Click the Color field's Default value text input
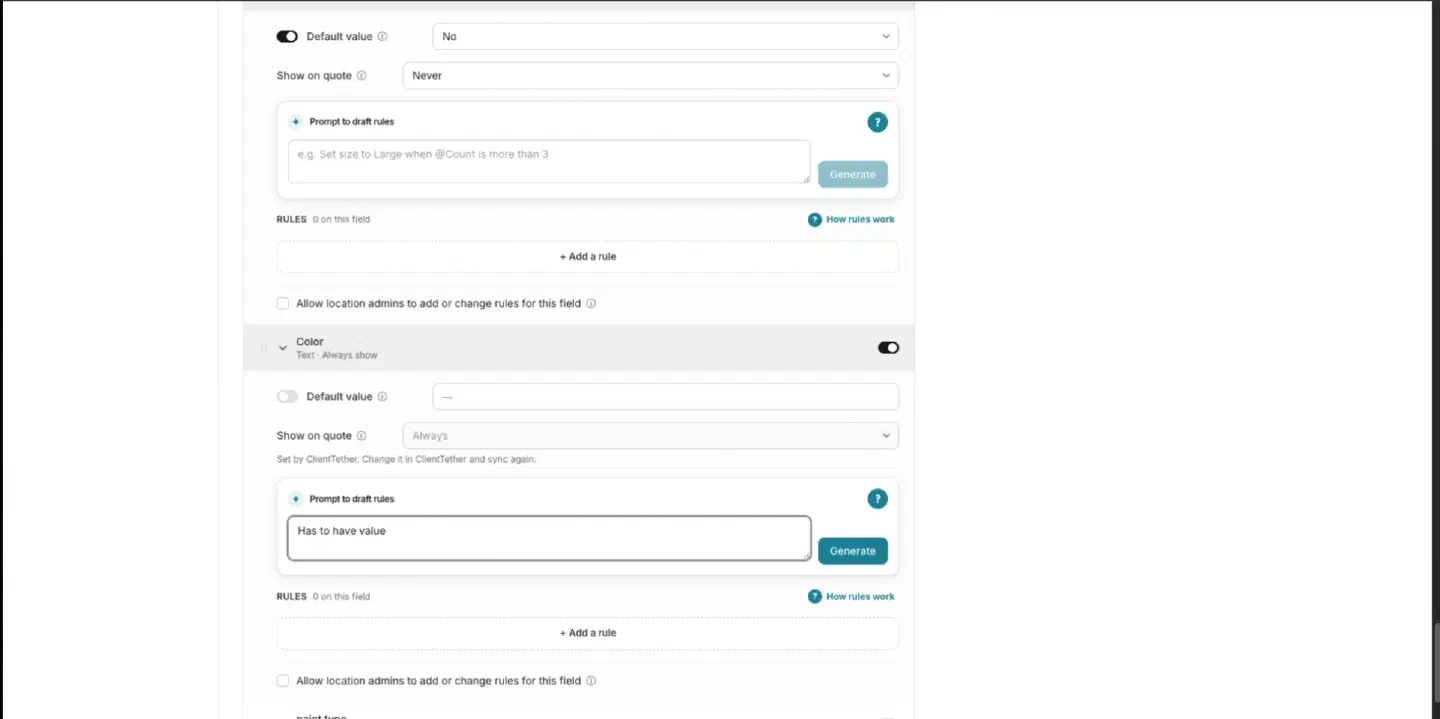The image size is (1440, 719). coord(665,397)
